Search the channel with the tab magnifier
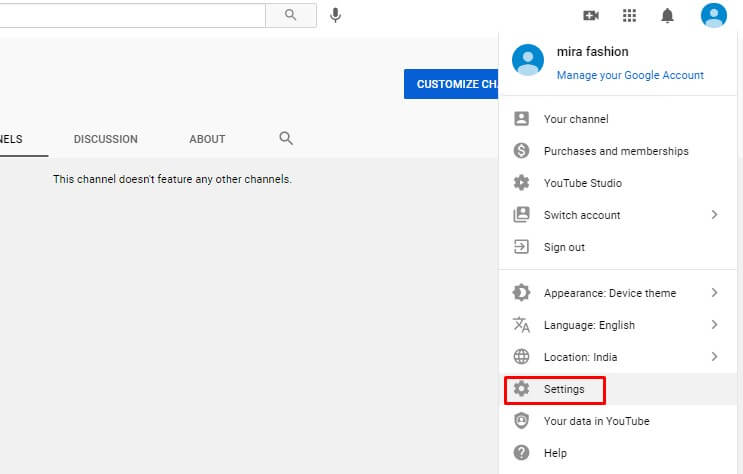Image resolution: width=743 pixels, height=474 pixels. 286,138
